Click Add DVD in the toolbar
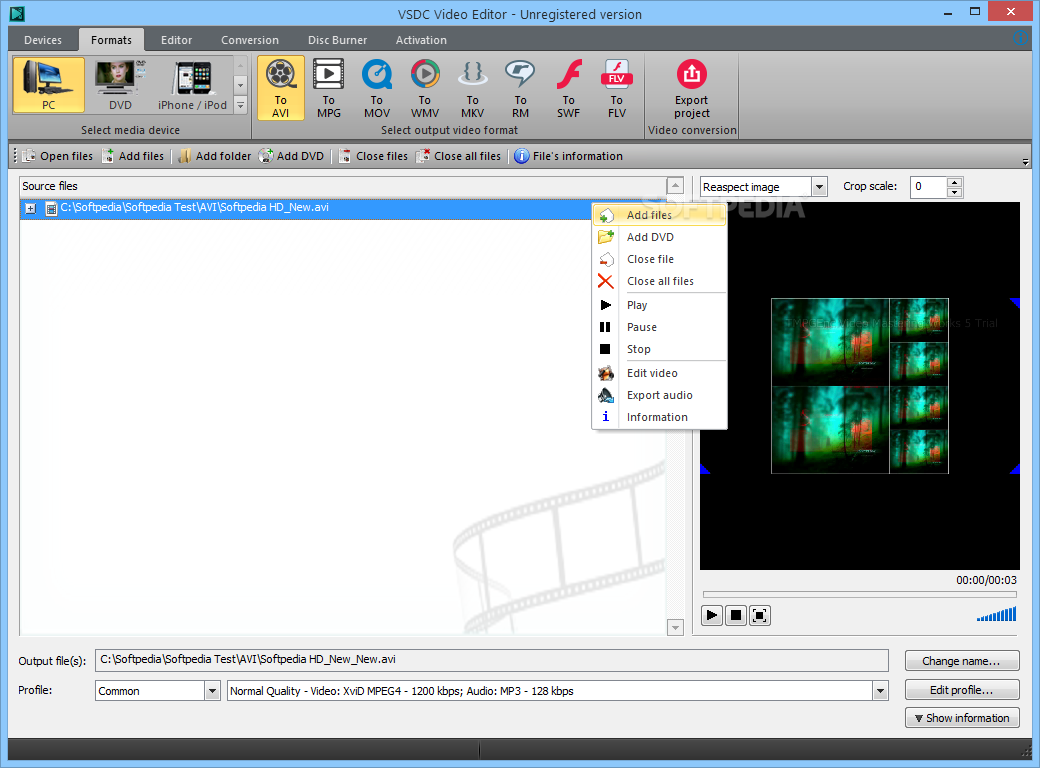 pyautogui.click(x=292, y=156)
